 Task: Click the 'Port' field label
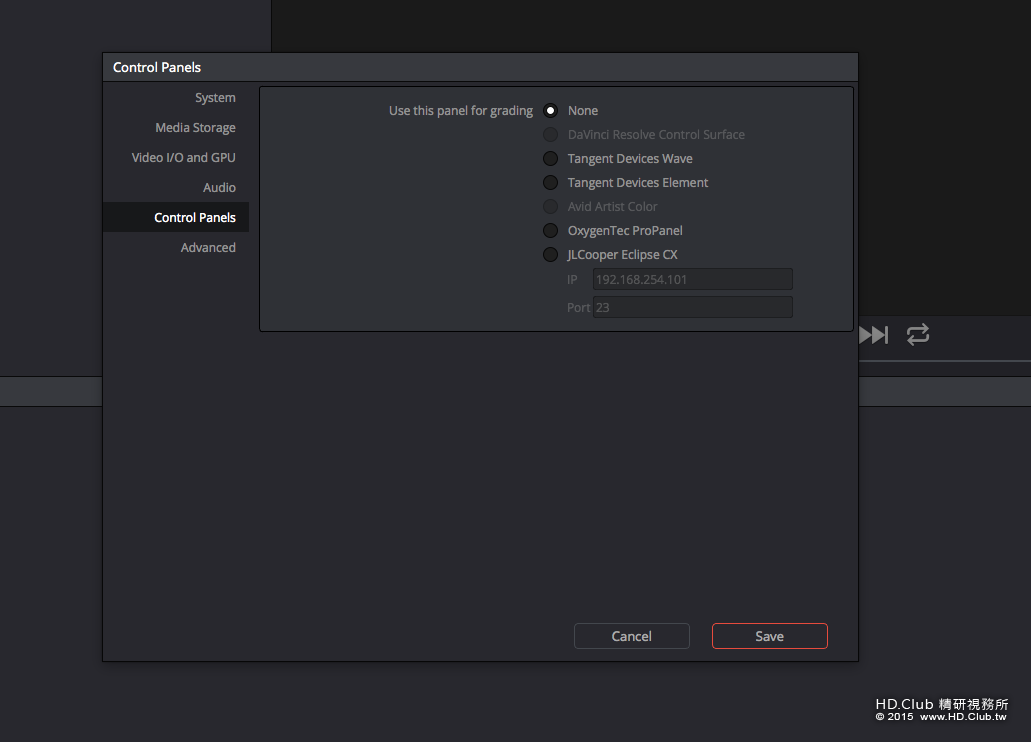(x=579, y=308)
